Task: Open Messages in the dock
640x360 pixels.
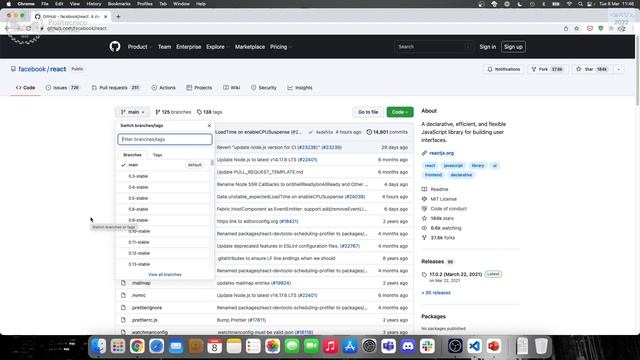Action: [x=292, y=346]
